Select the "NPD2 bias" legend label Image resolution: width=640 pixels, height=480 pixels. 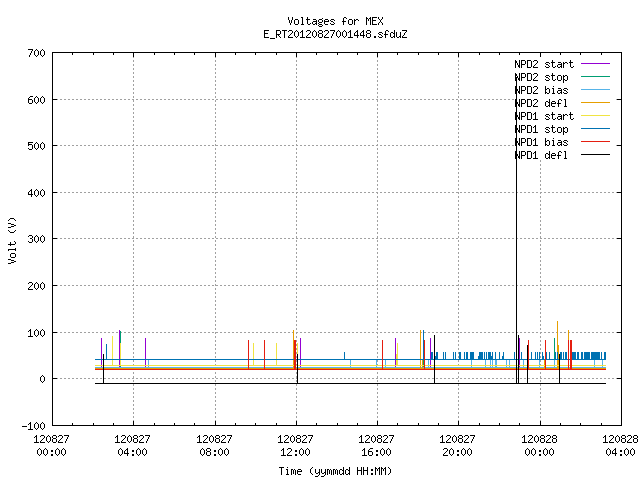(x=541, y=90)
